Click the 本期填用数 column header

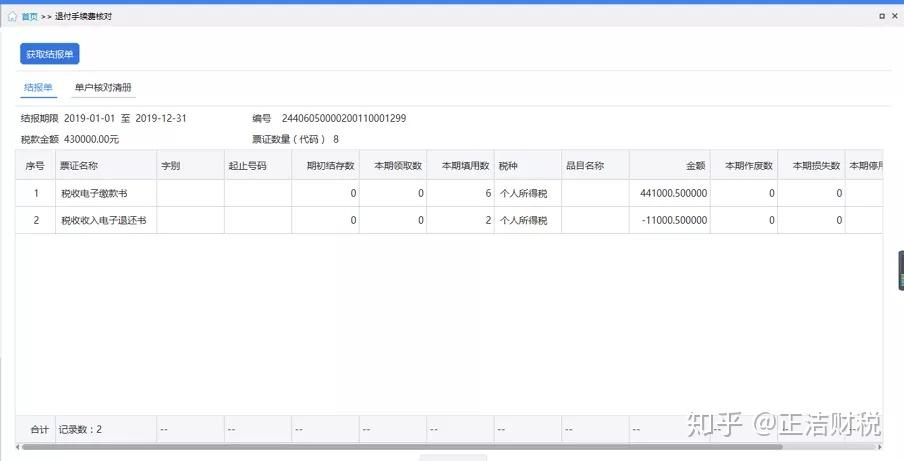[x=462, y=166]
